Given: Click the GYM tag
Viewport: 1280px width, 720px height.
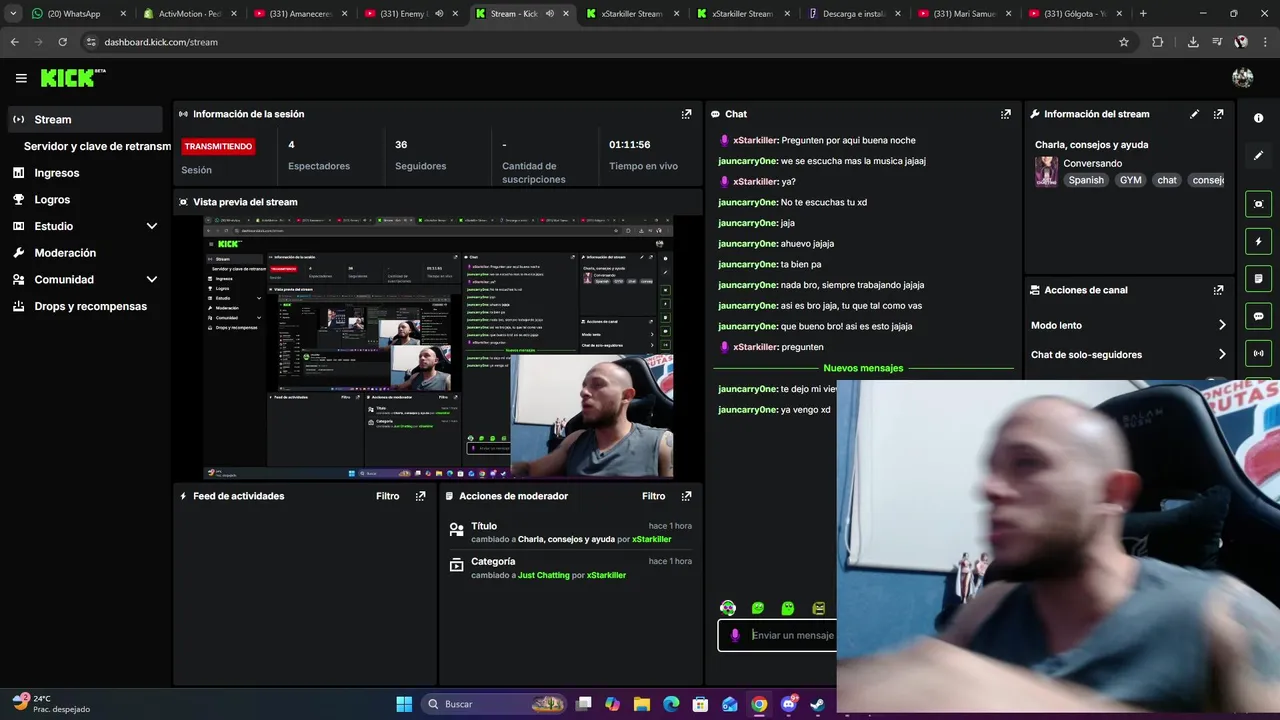Looking at the screenshot, I should [x=1130, y=180].
